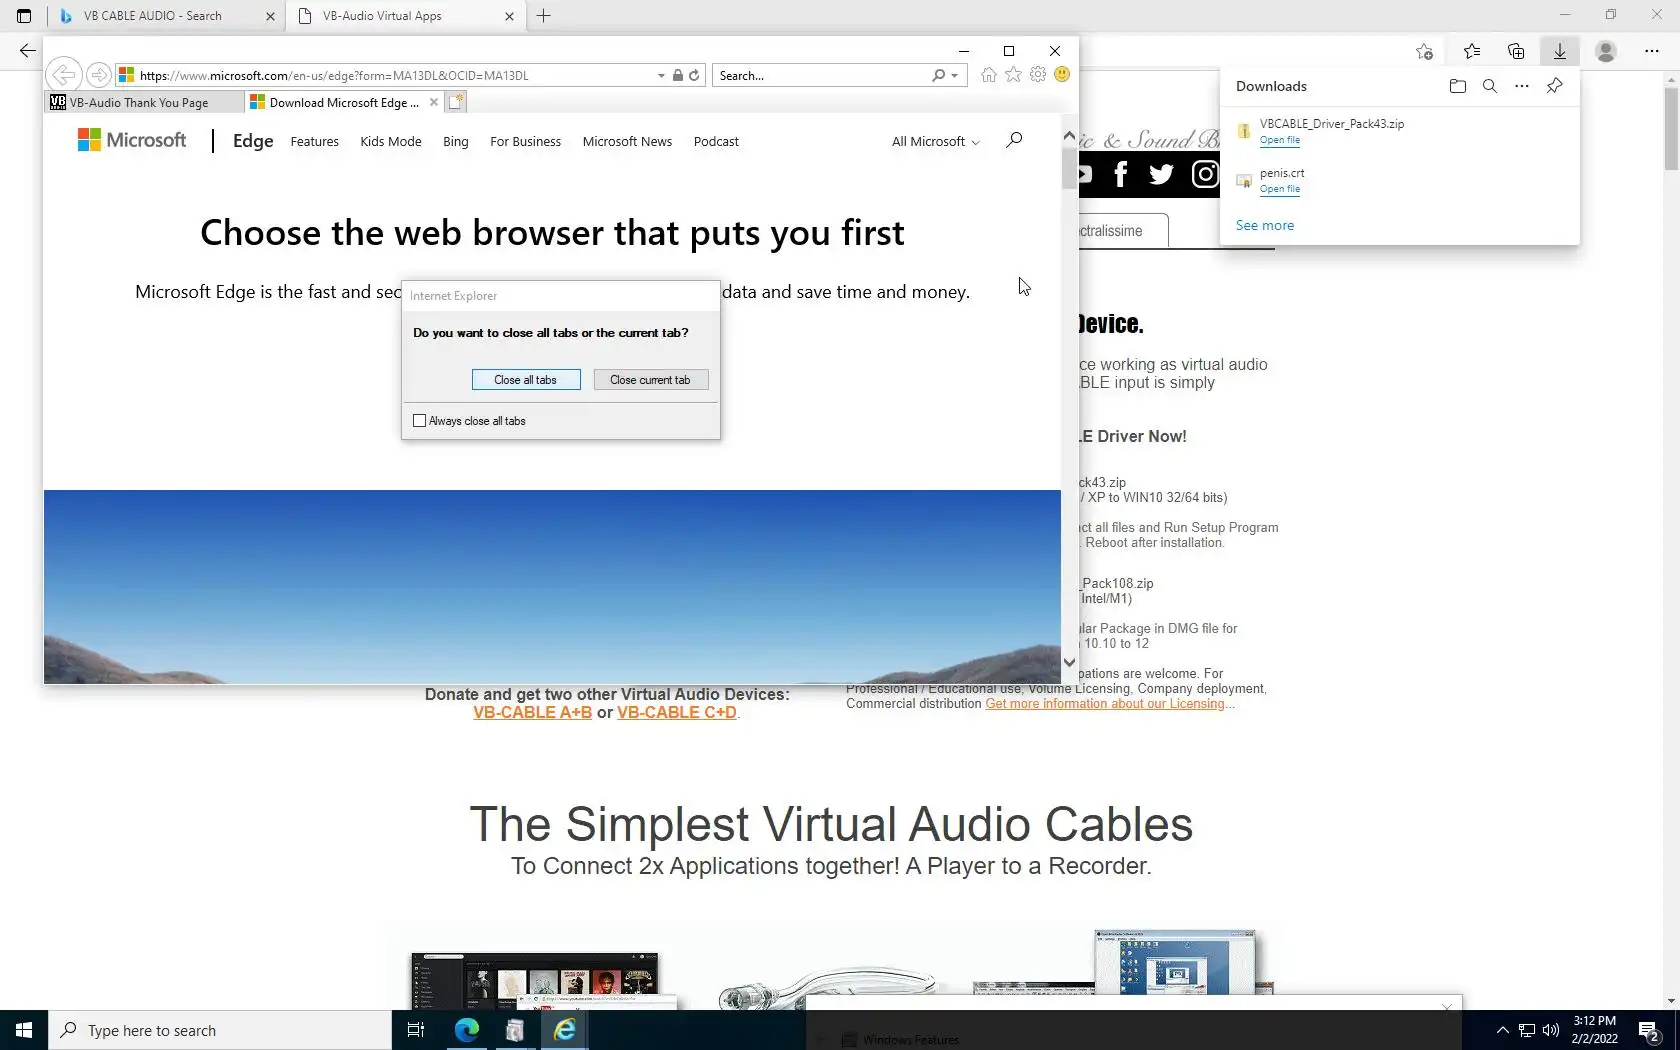Screen dimensions: 1680x1050
Task: Expand the All Microsoft dropdown
Action: [x=936, y=142]
